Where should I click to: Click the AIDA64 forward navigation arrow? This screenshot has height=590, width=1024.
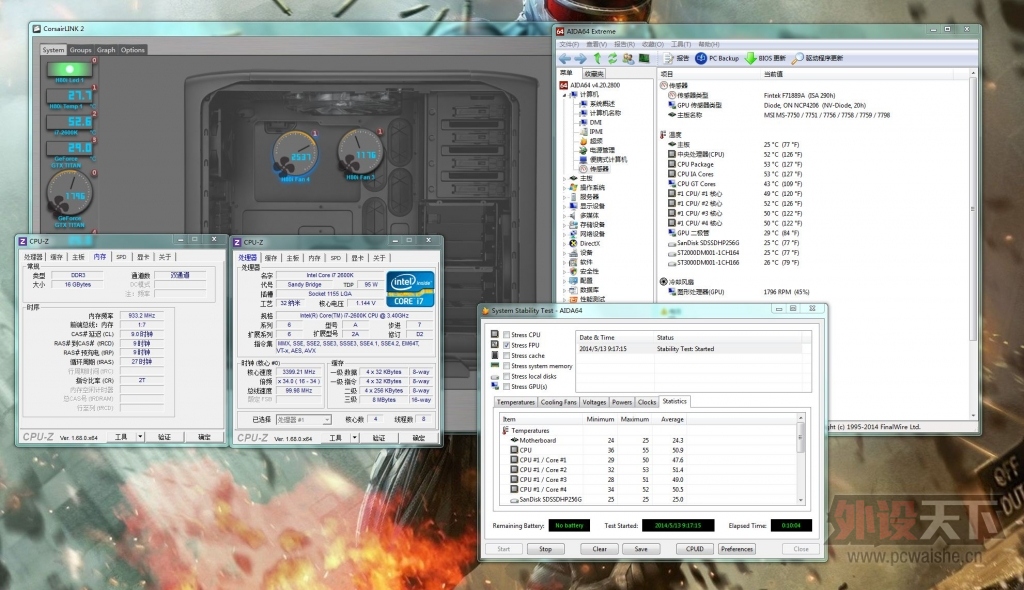[x=580, y=59]
